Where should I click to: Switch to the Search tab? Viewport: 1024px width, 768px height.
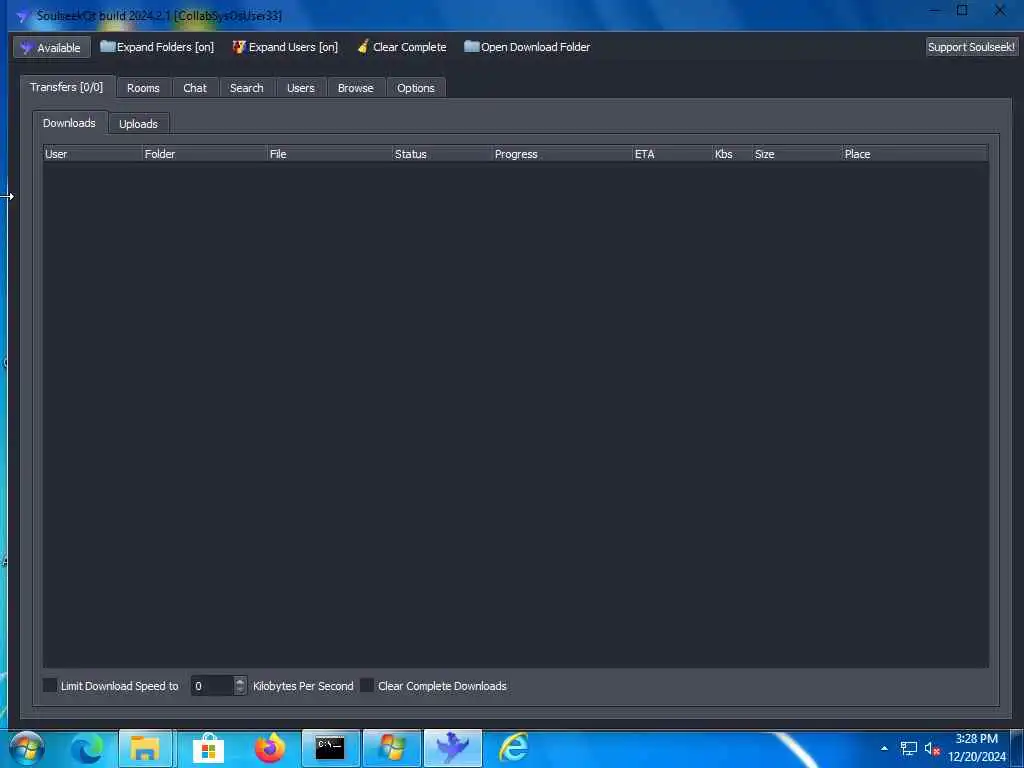click(x=246, y=88)
